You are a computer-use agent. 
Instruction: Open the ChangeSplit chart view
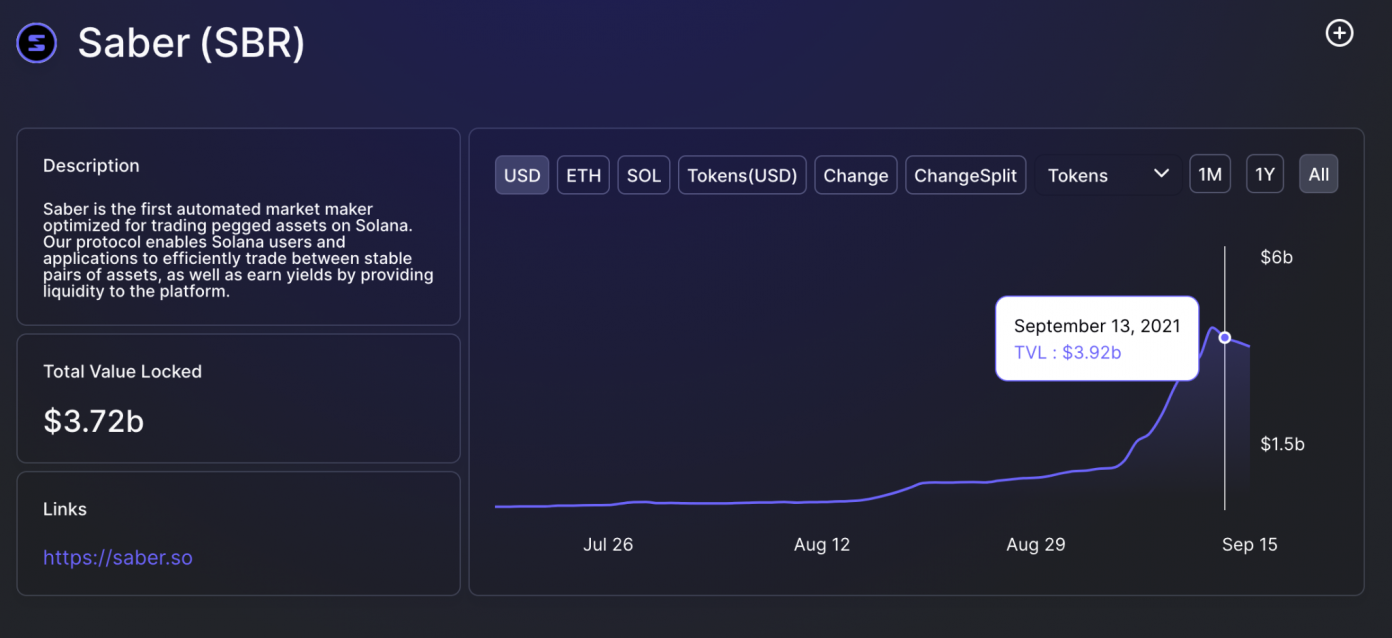point(965,174)
